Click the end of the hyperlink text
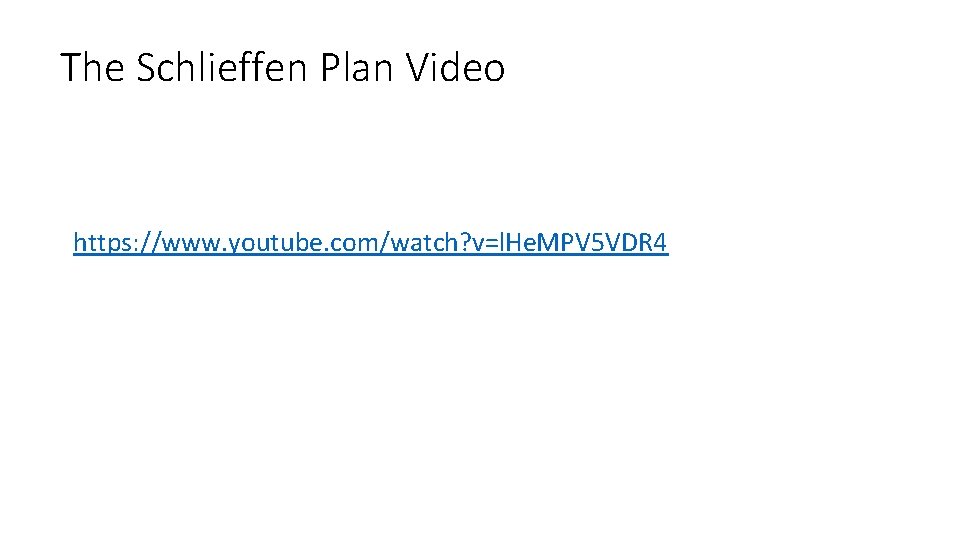Image resolution: width=960 pixels, height=540 pixels. (667, 243)
